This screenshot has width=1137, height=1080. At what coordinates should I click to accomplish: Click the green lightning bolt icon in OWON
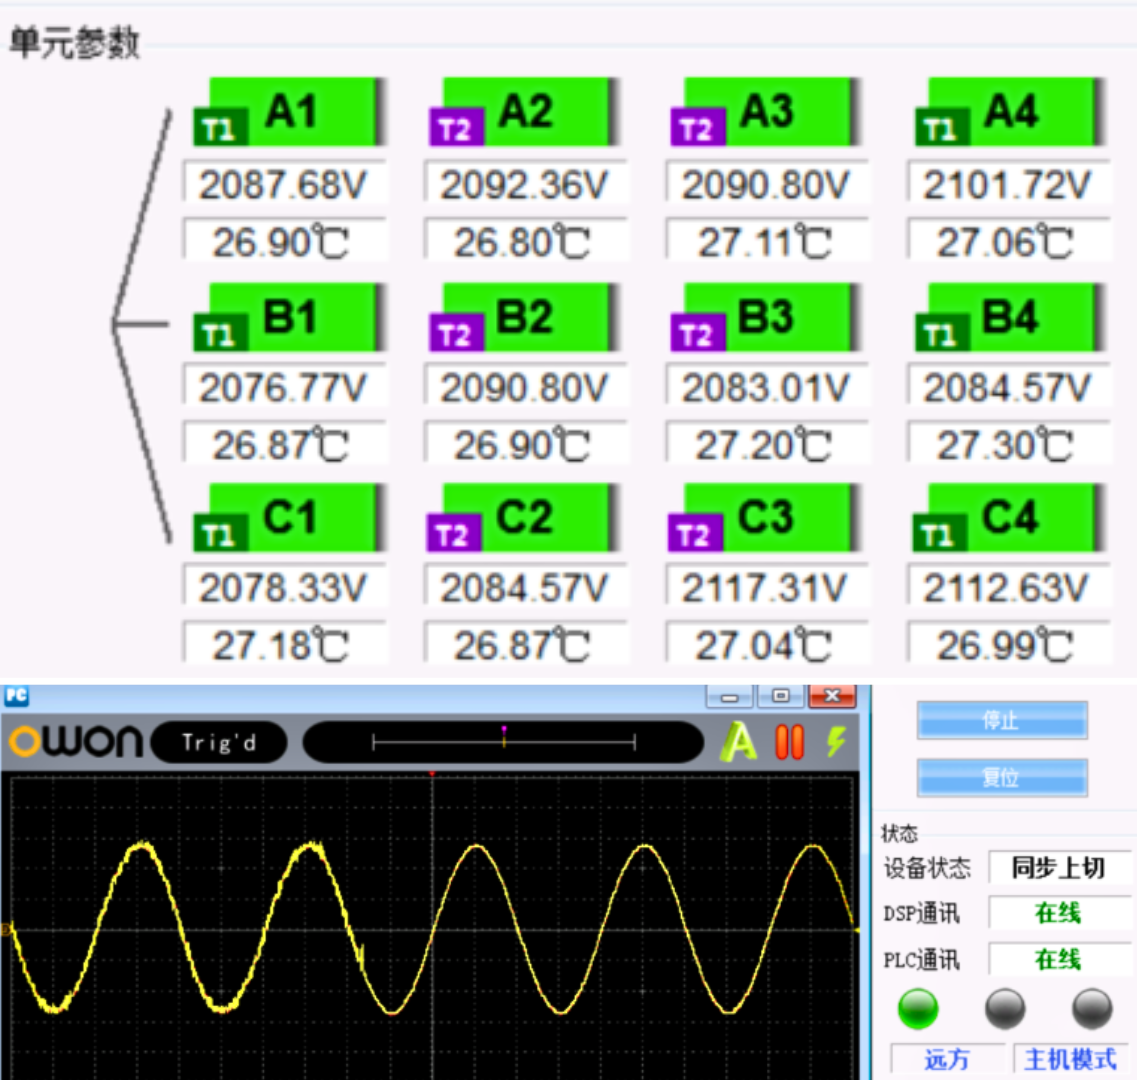(836, 742)
